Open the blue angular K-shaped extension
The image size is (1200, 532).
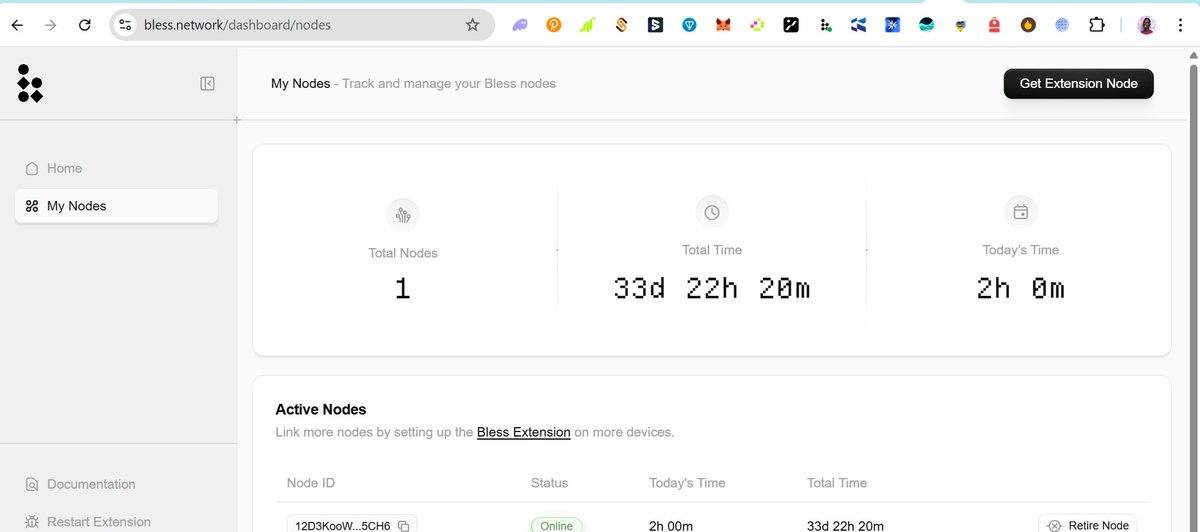tap(858, 25)
